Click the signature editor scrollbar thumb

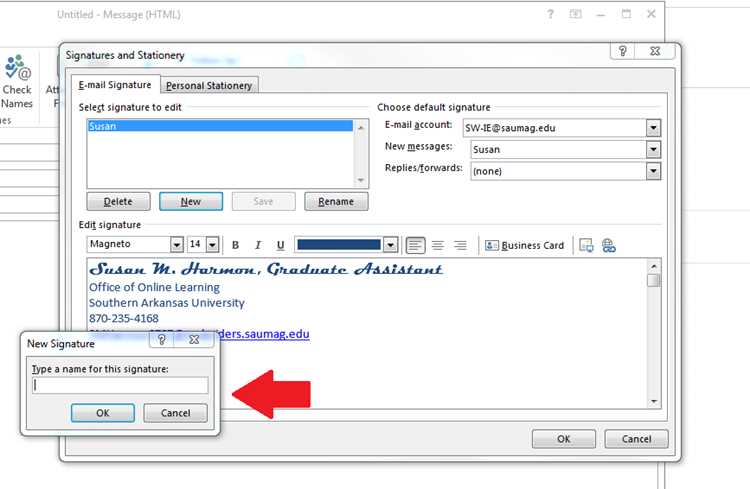pyautogui.click(x=654, y=280)
